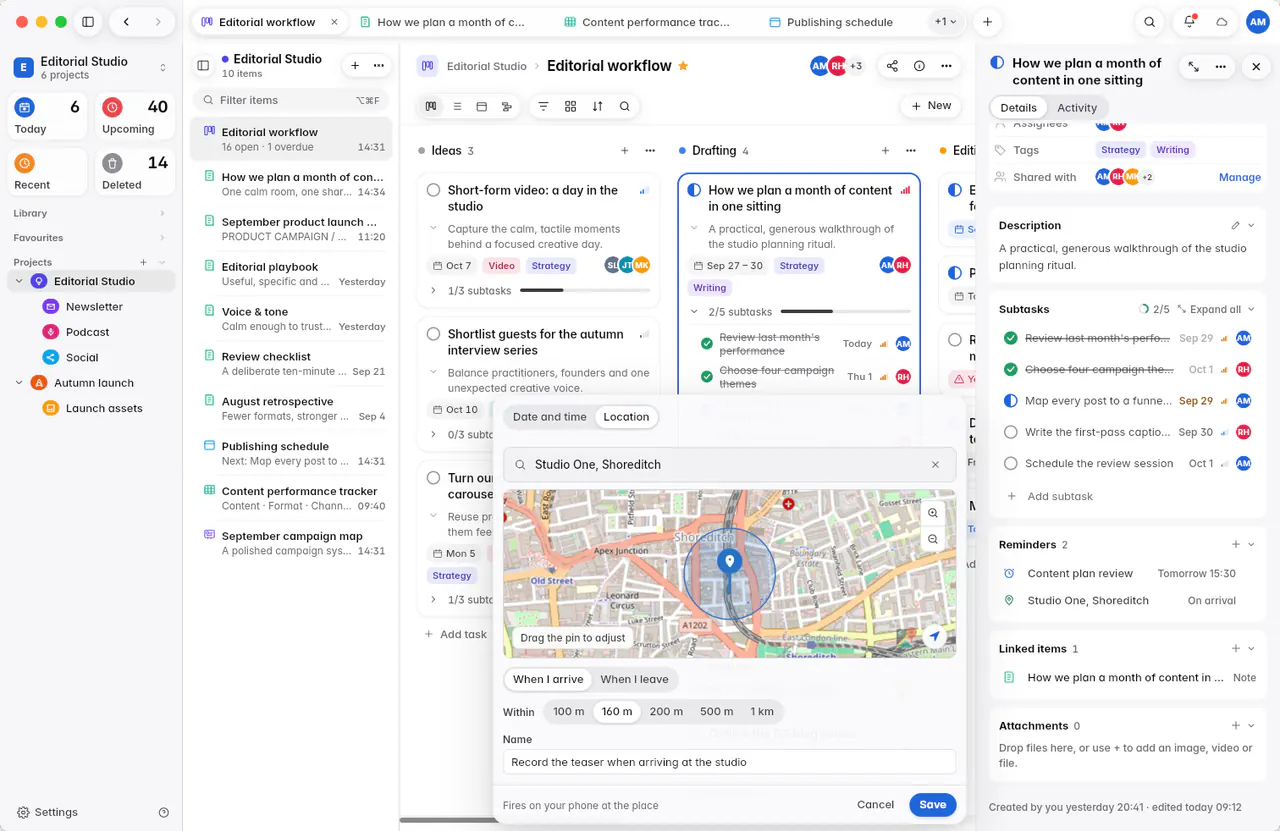The height and width of the screenshot is (831, 1280).
Task: Click the current location arrow on map
Action: tap(934, 636)
